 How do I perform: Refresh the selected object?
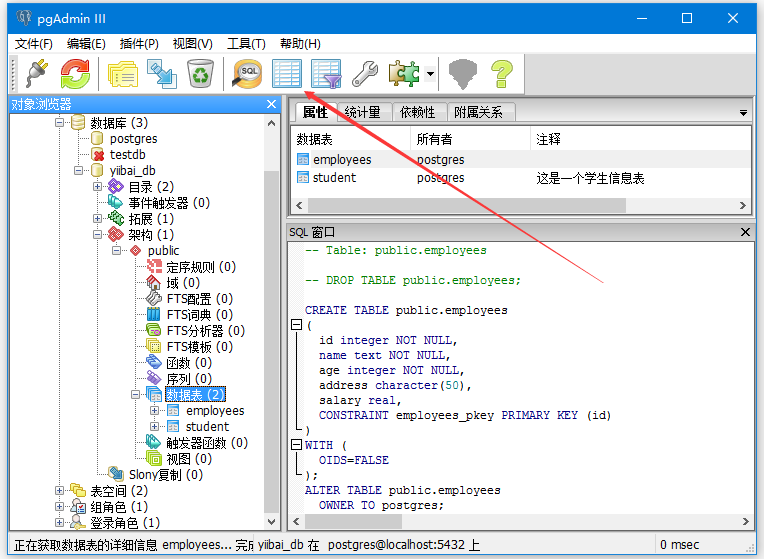tap(75, 73)
